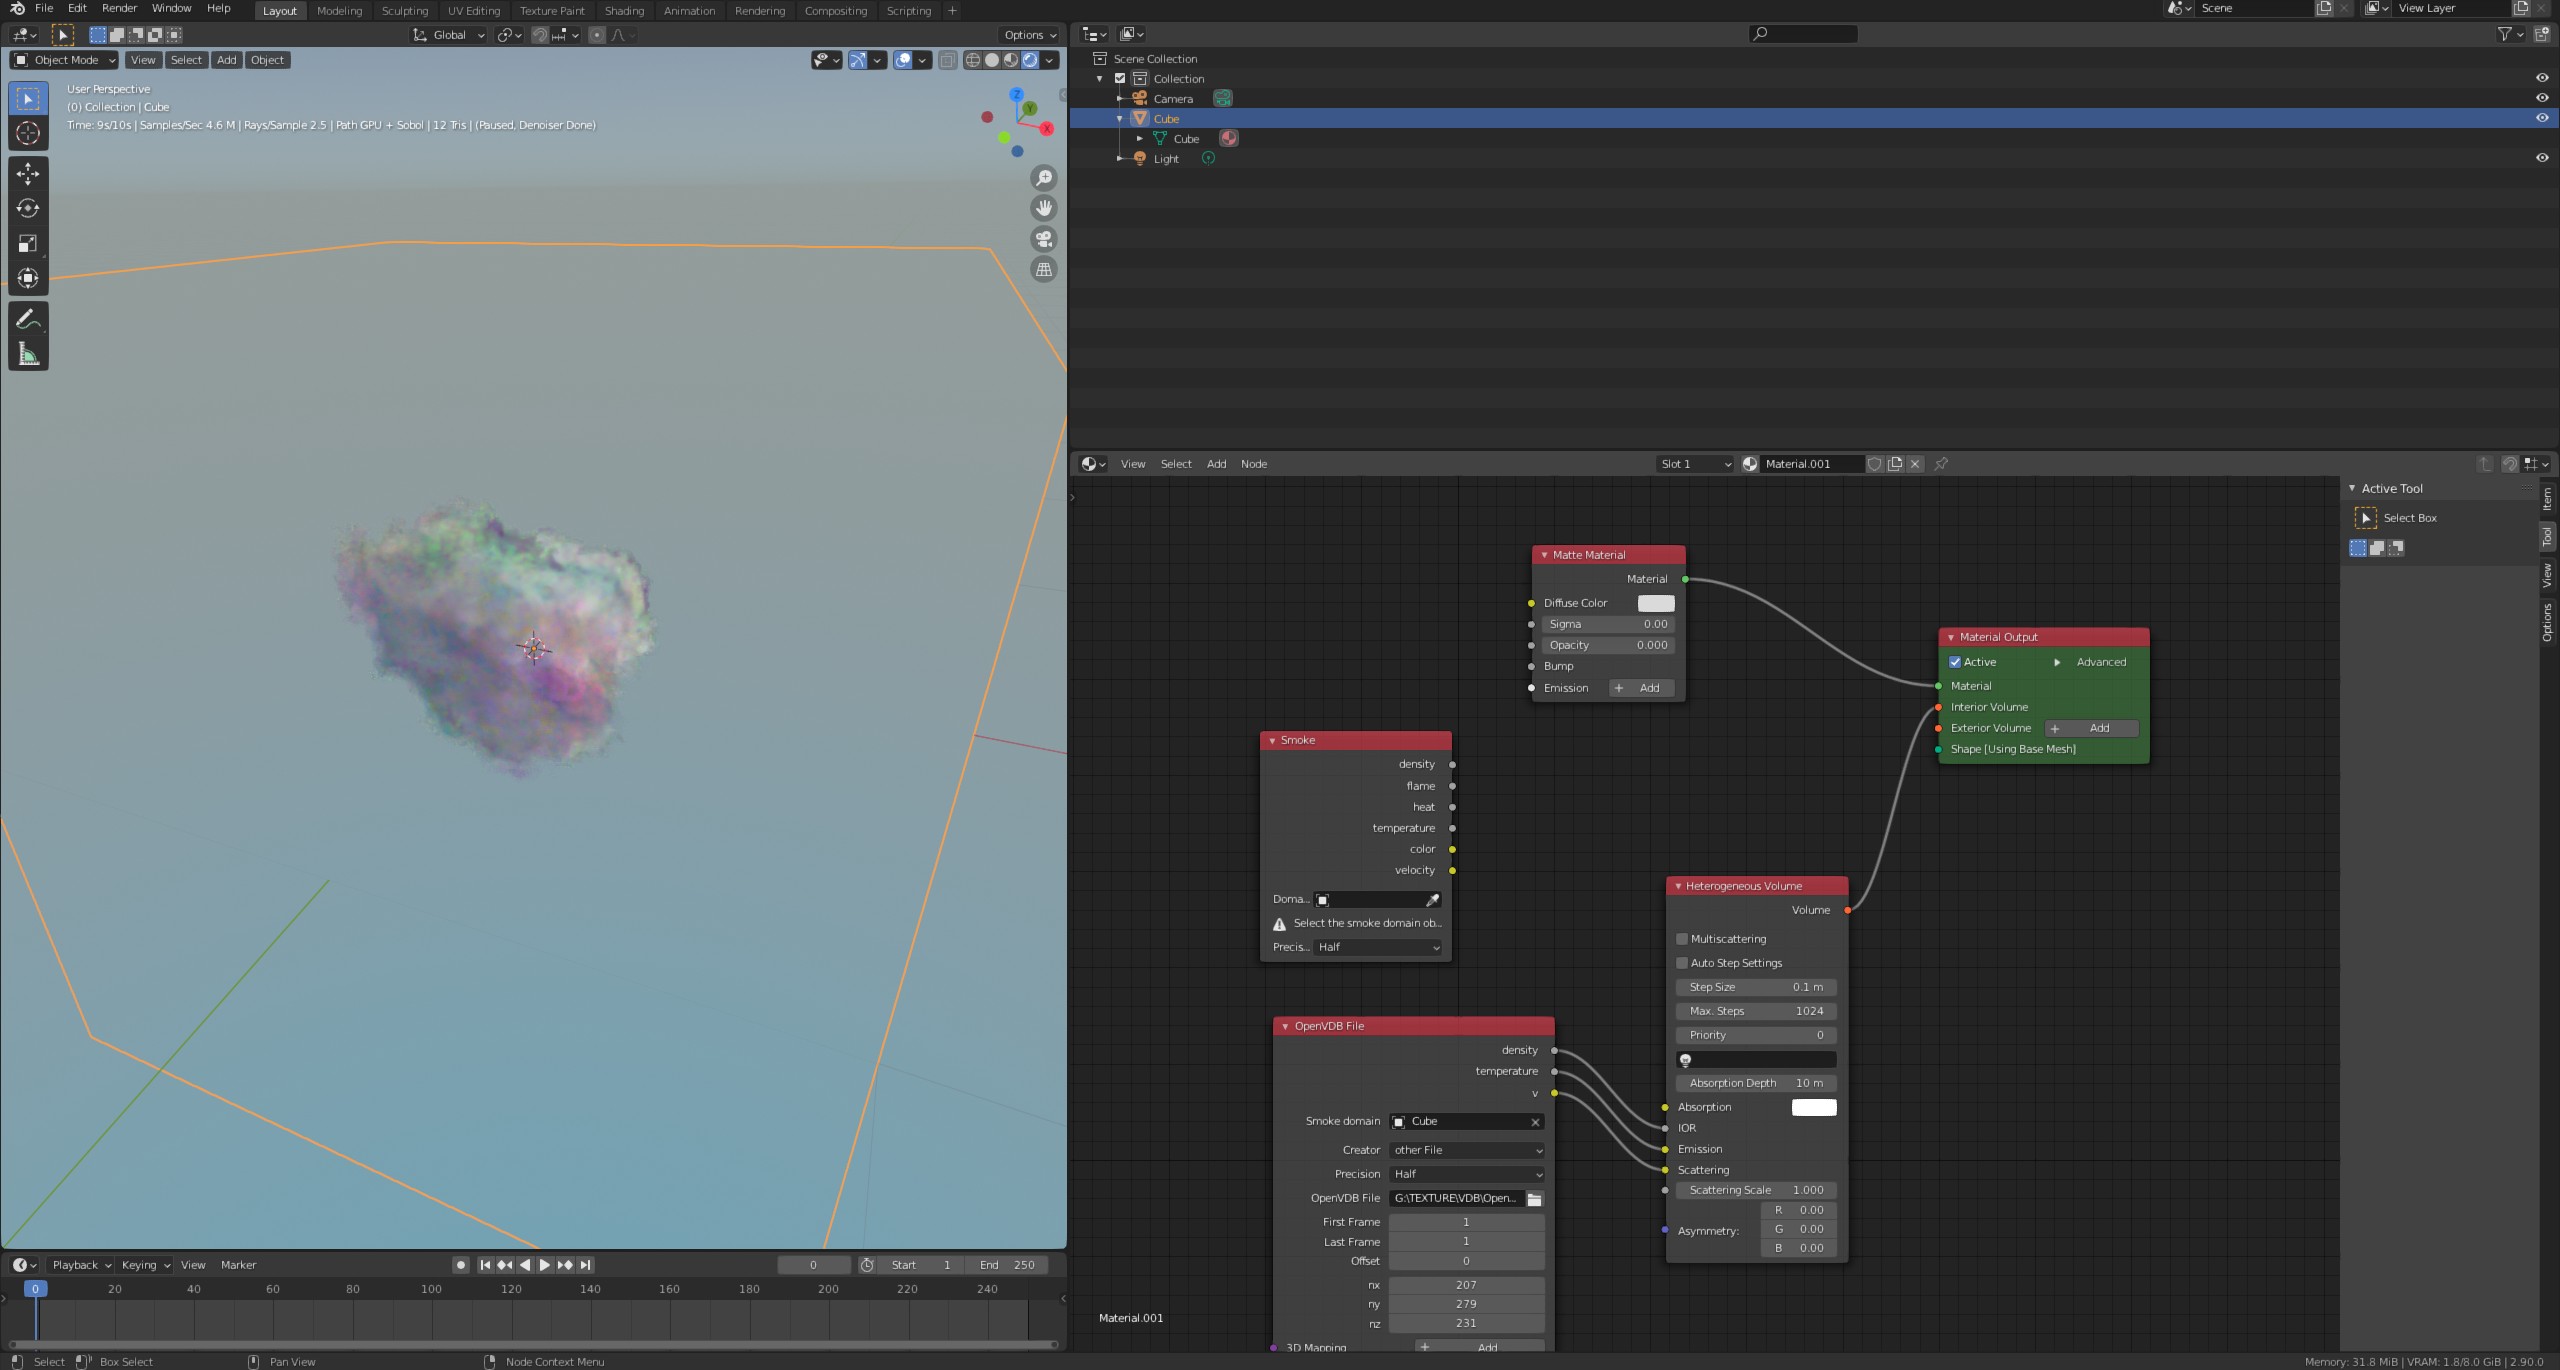Open the Object Mode dropdown

tap(65, 60)
